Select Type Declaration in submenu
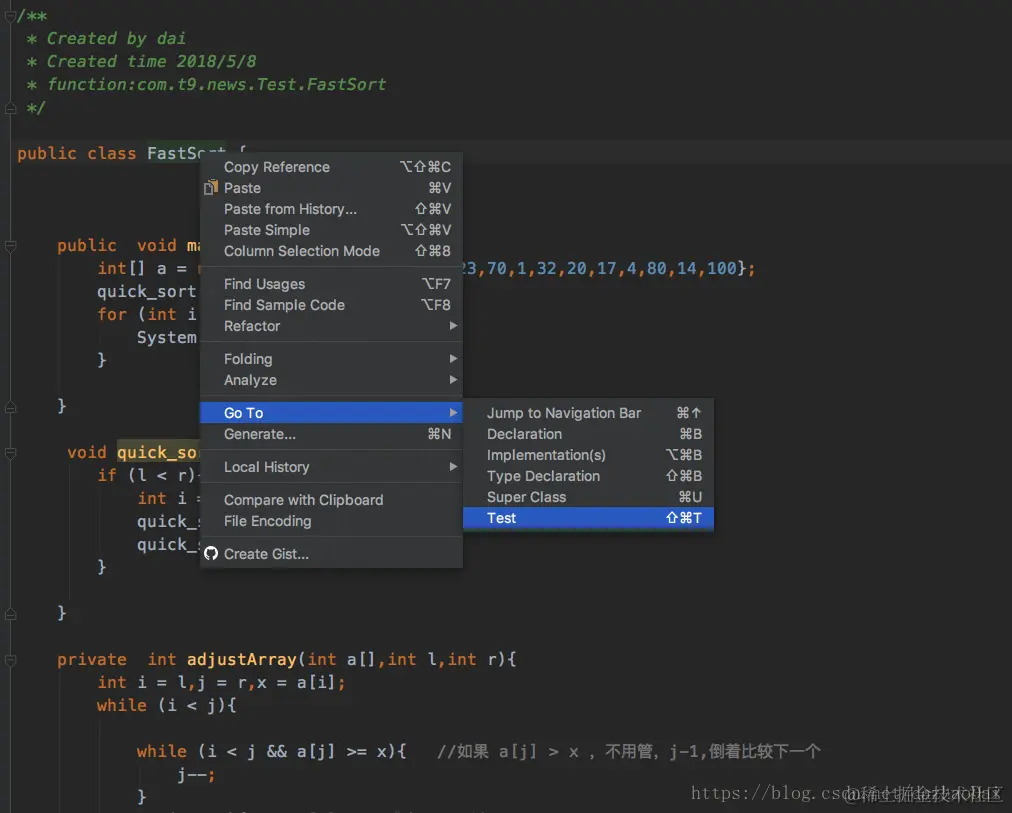The width and height of the screenshot is (1012, 813). click(x=589, y=476)
